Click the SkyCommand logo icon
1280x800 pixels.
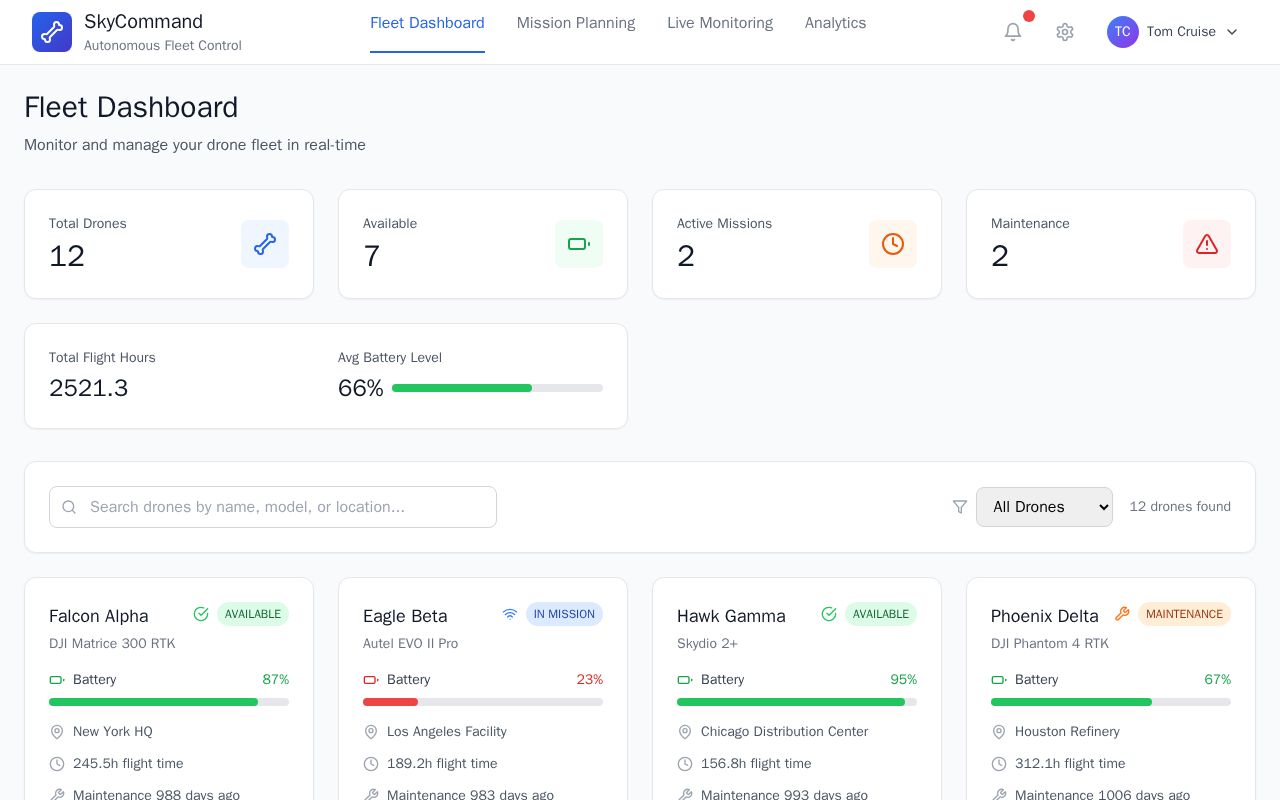pos(52,32)
